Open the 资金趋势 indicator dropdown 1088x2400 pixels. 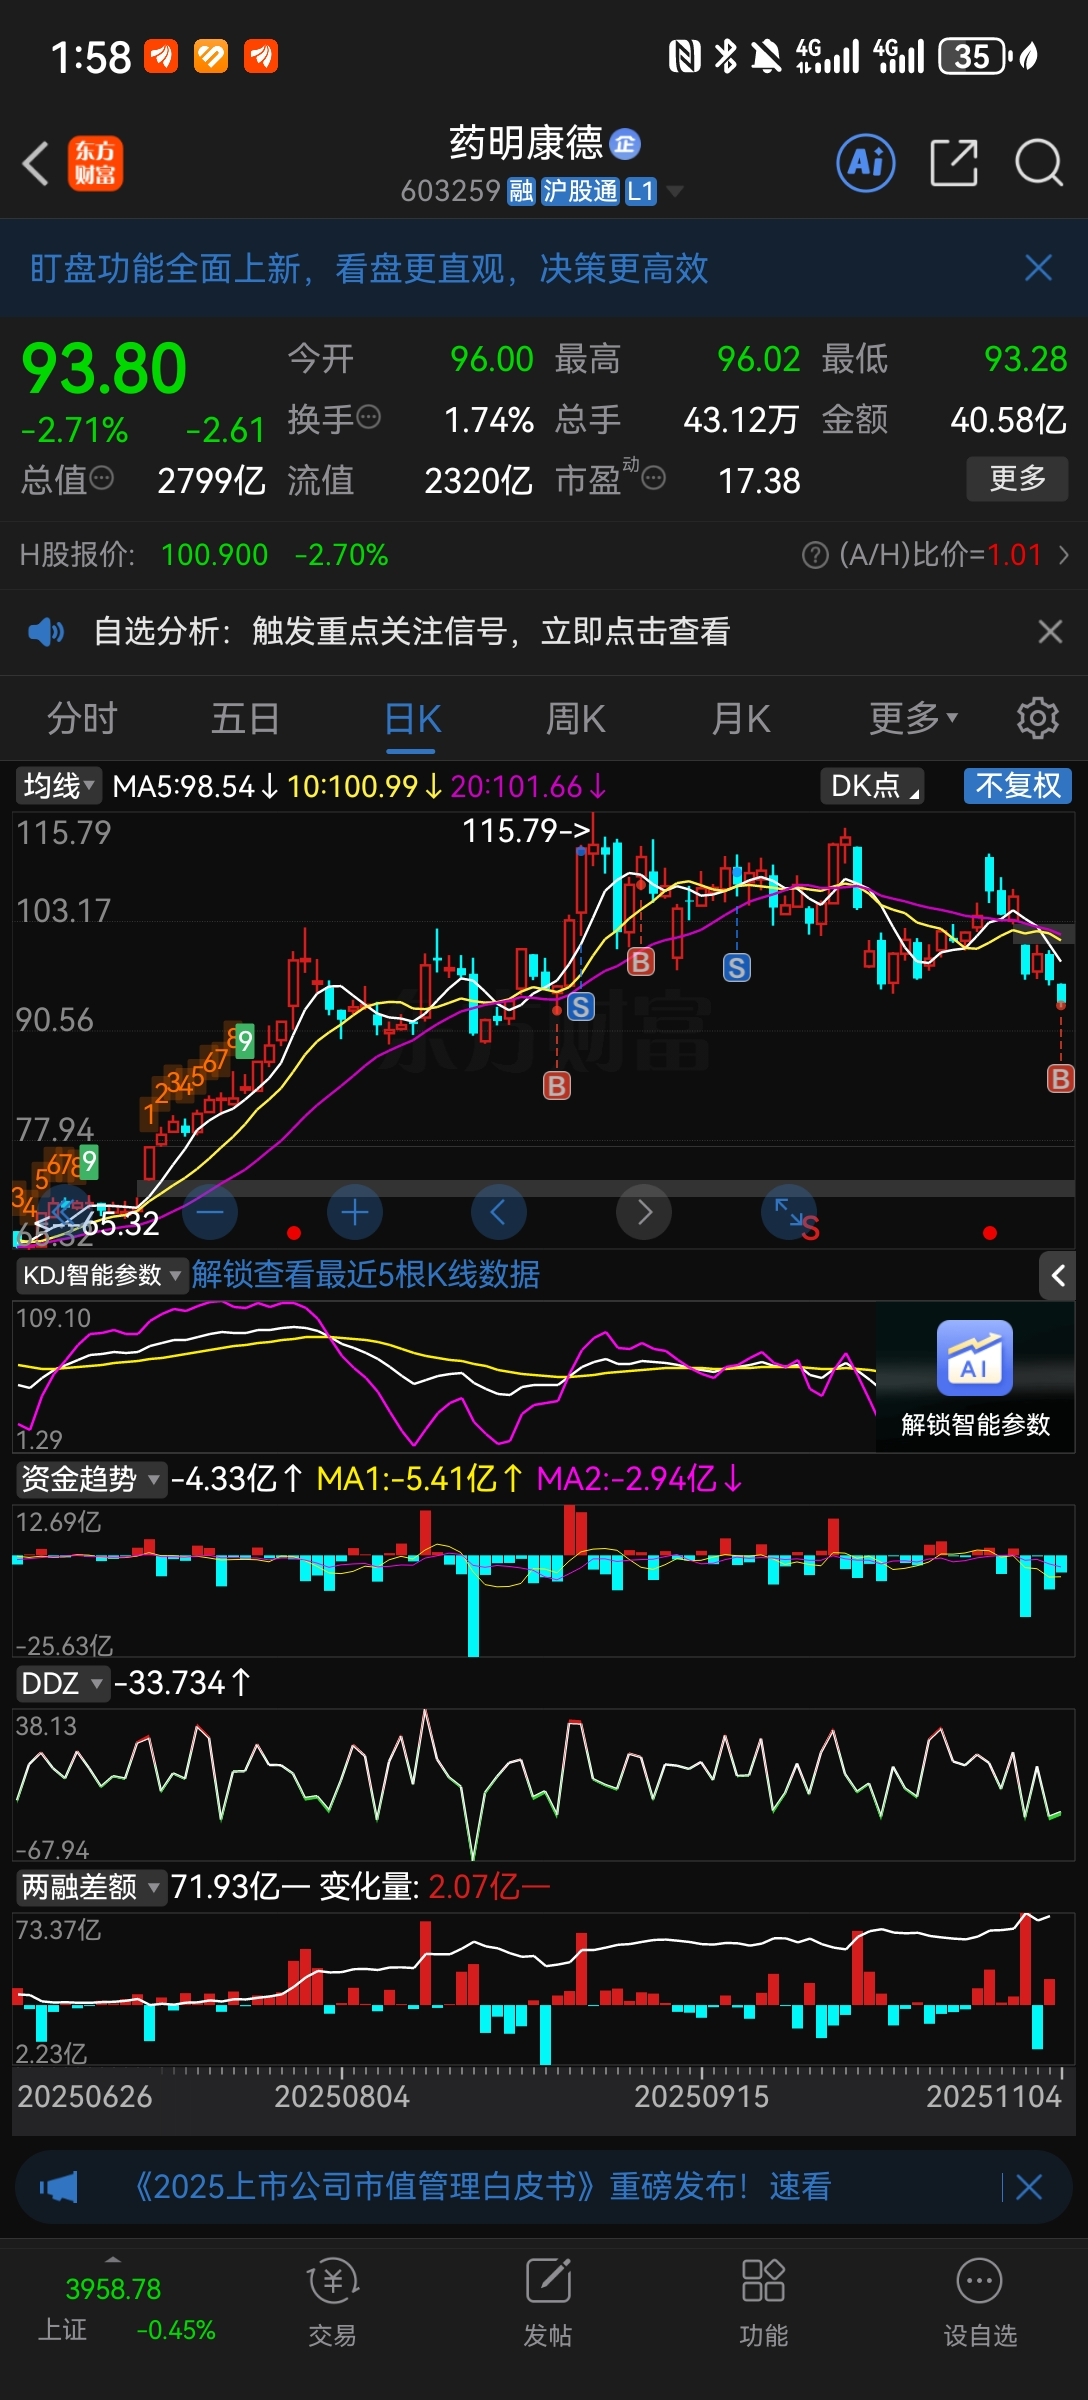point(91,1479)
